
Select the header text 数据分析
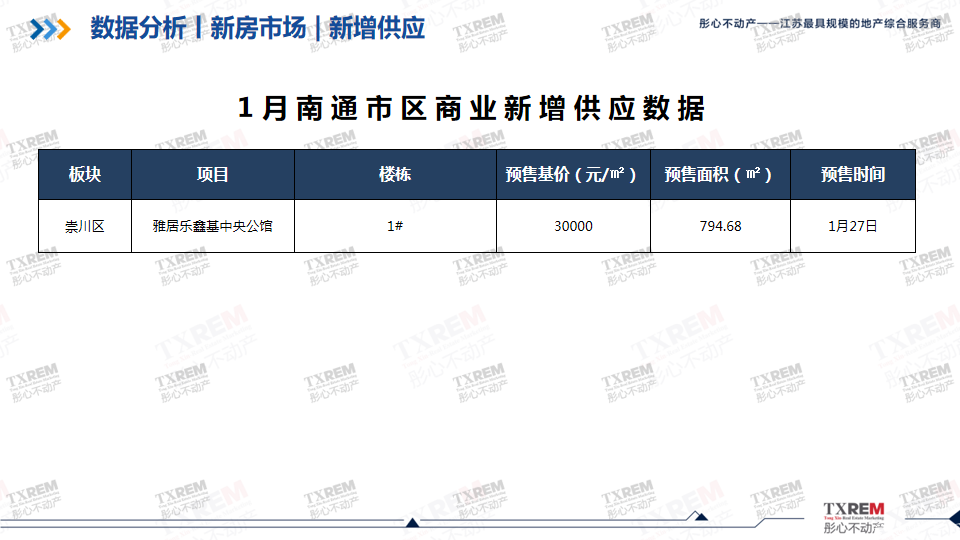point(138,28)
